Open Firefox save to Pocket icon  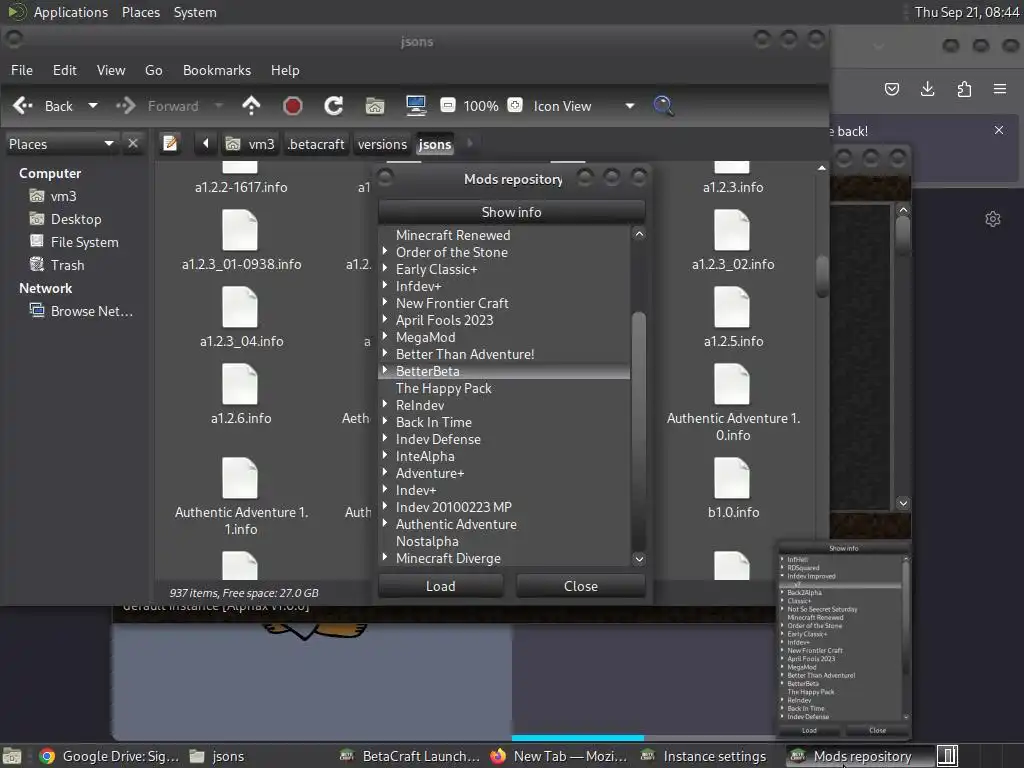(891, 89)
